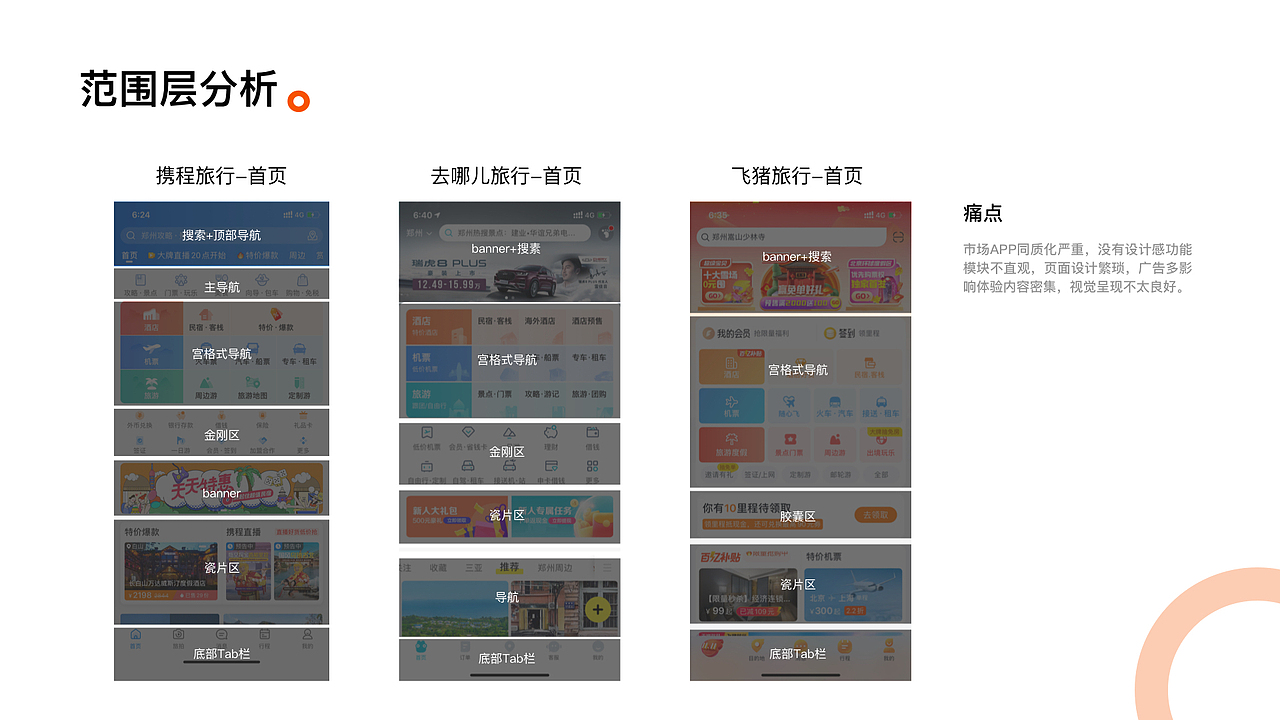This screenshot has height=720, width=1280.
Task: Open the Ctrip 机票 flight grid tile
Action: click(151, 353)
